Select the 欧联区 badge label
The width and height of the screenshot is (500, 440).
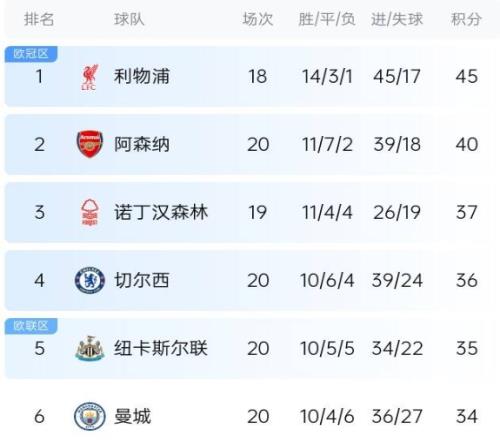pos(31,326)
